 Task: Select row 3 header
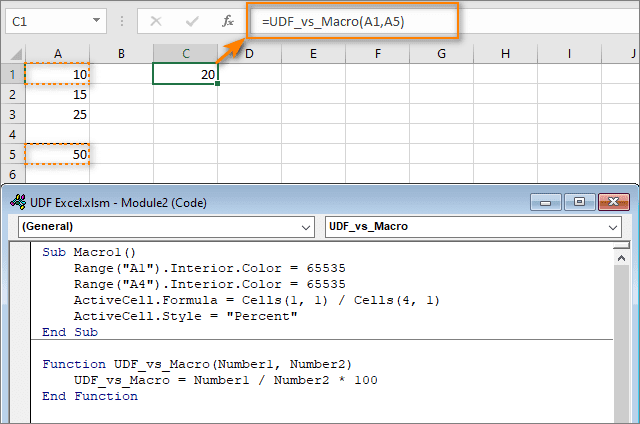(13, 114)
